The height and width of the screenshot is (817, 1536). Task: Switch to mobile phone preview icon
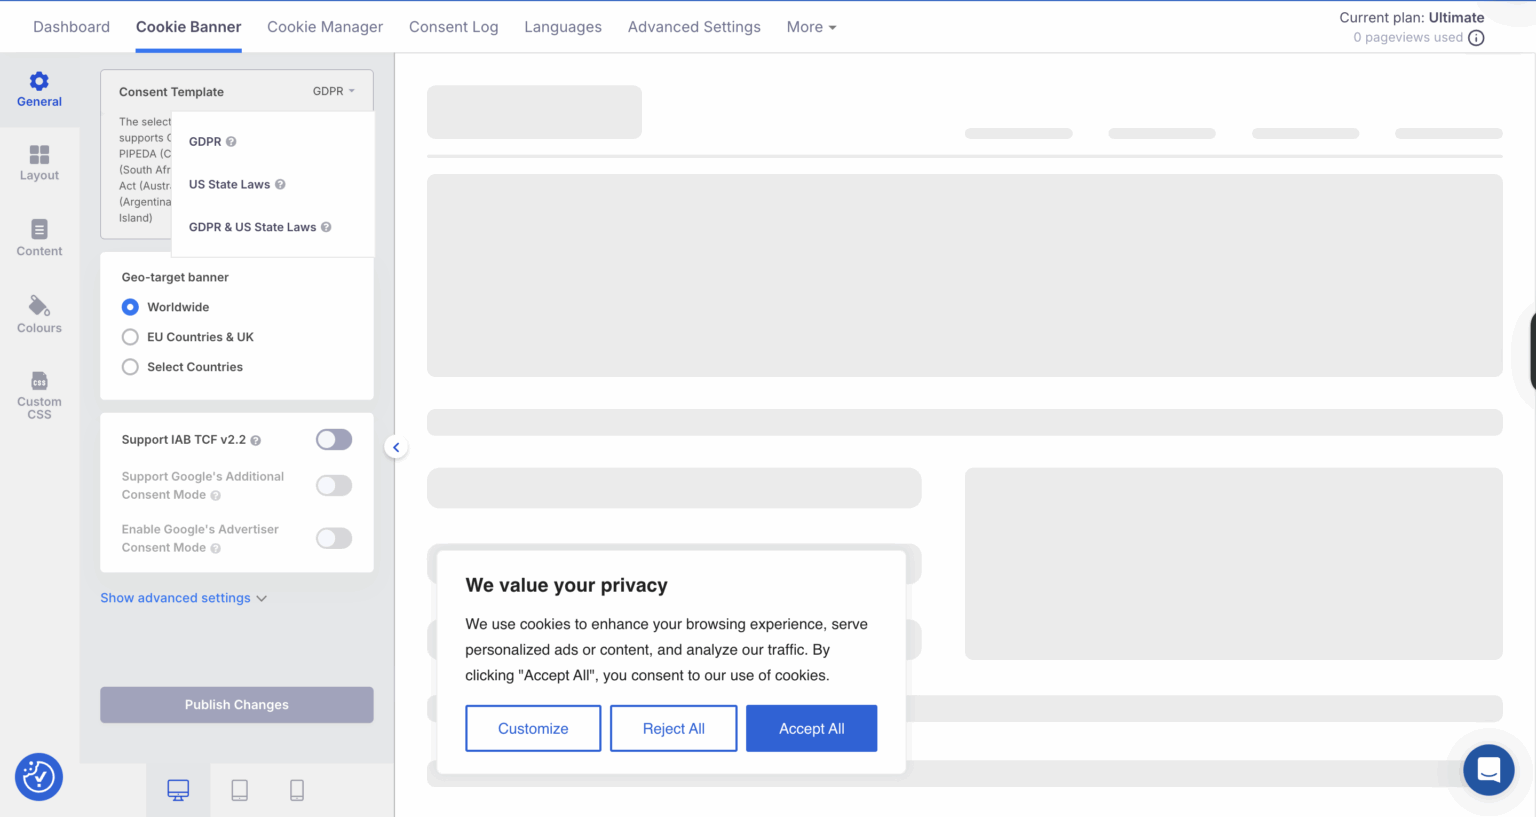coord(297,790)
